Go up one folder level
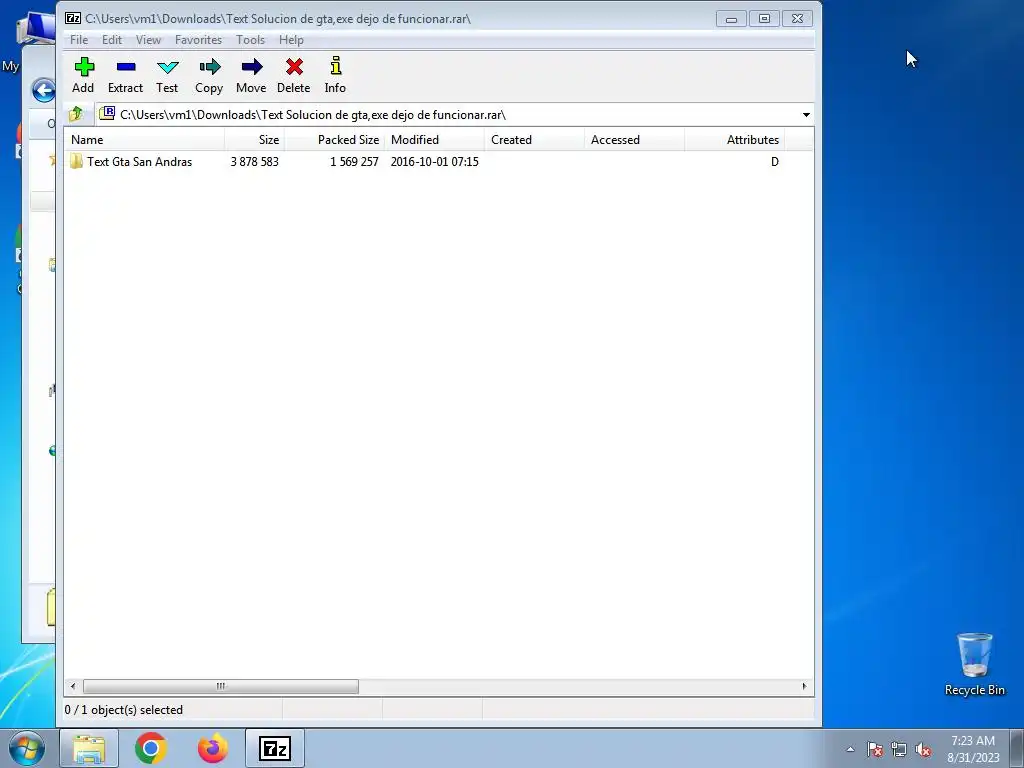The image size is (1024, 768). [76, 114]
